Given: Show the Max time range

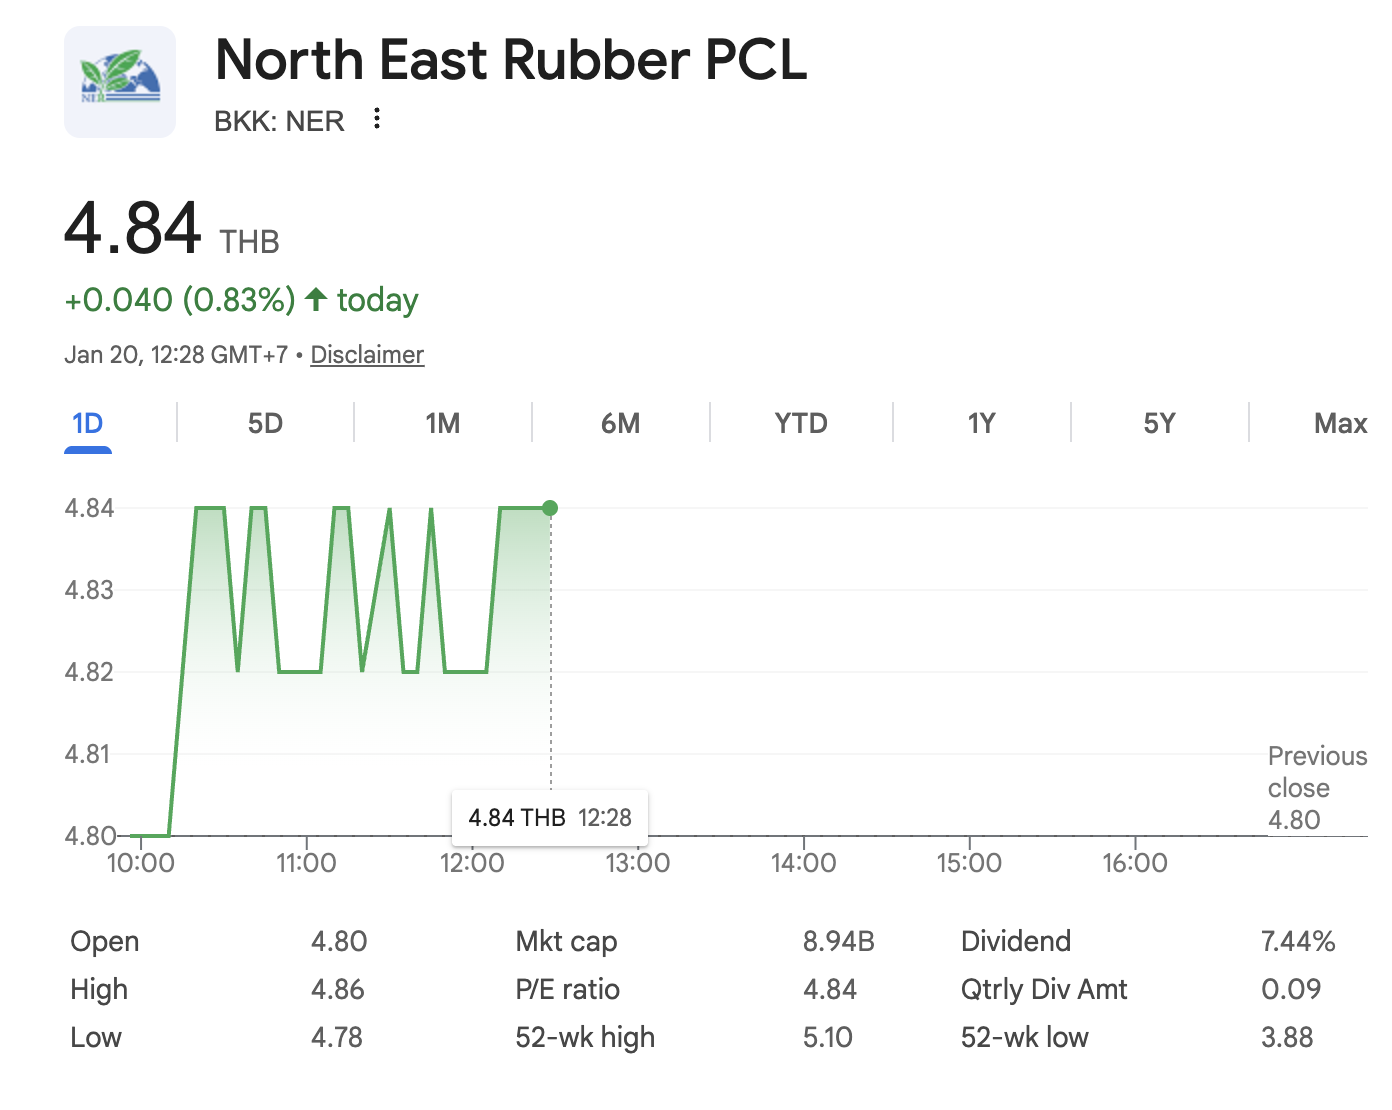Looking at the screenshot, I should [x=1340, y=423].
